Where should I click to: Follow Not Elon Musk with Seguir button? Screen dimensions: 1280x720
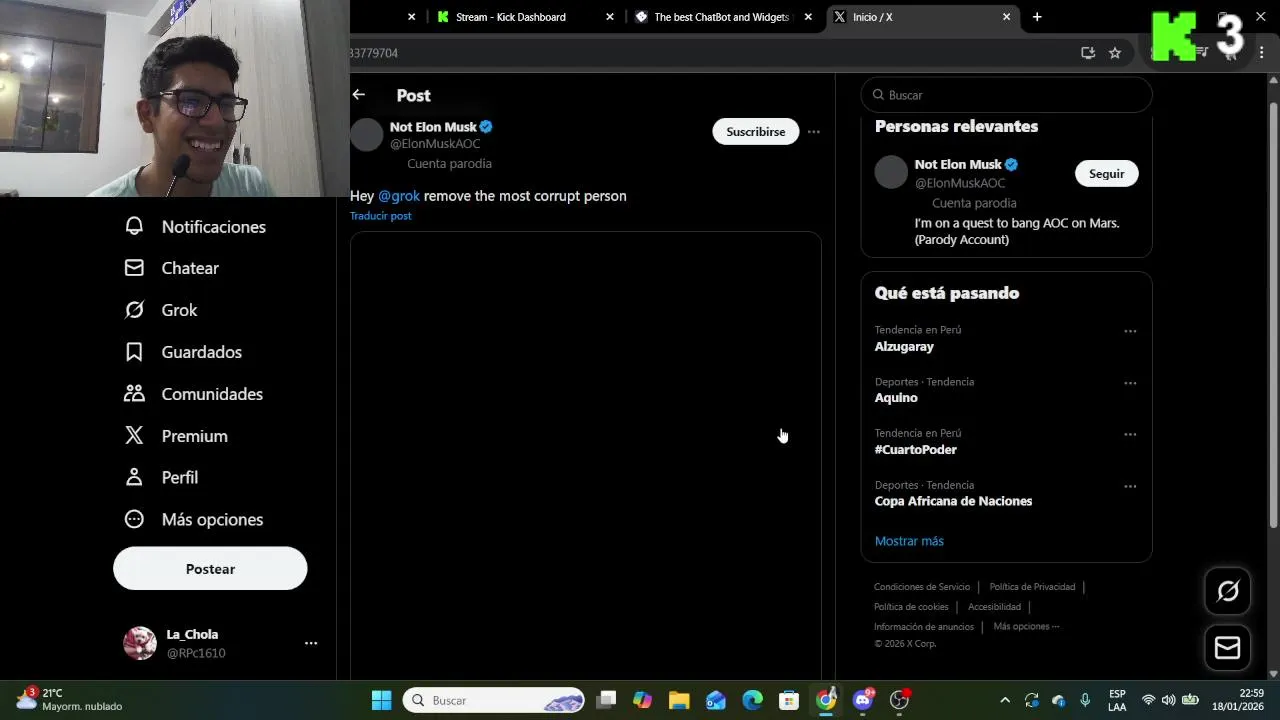pos(1106,174)
